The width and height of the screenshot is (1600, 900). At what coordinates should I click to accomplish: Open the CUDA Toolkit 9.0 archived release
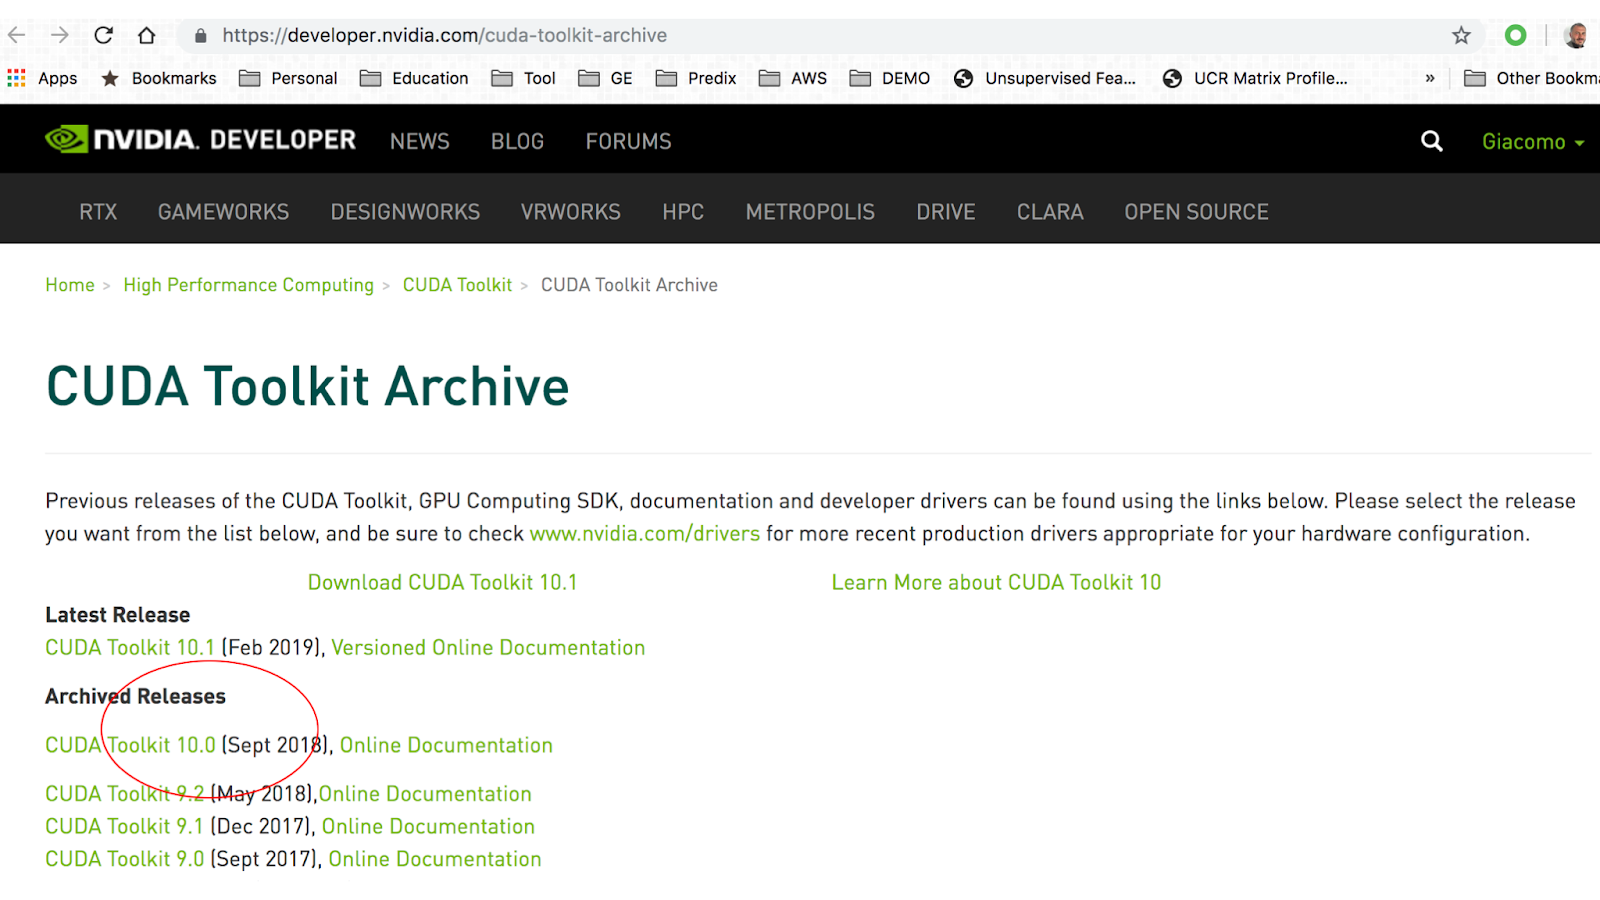124,859
